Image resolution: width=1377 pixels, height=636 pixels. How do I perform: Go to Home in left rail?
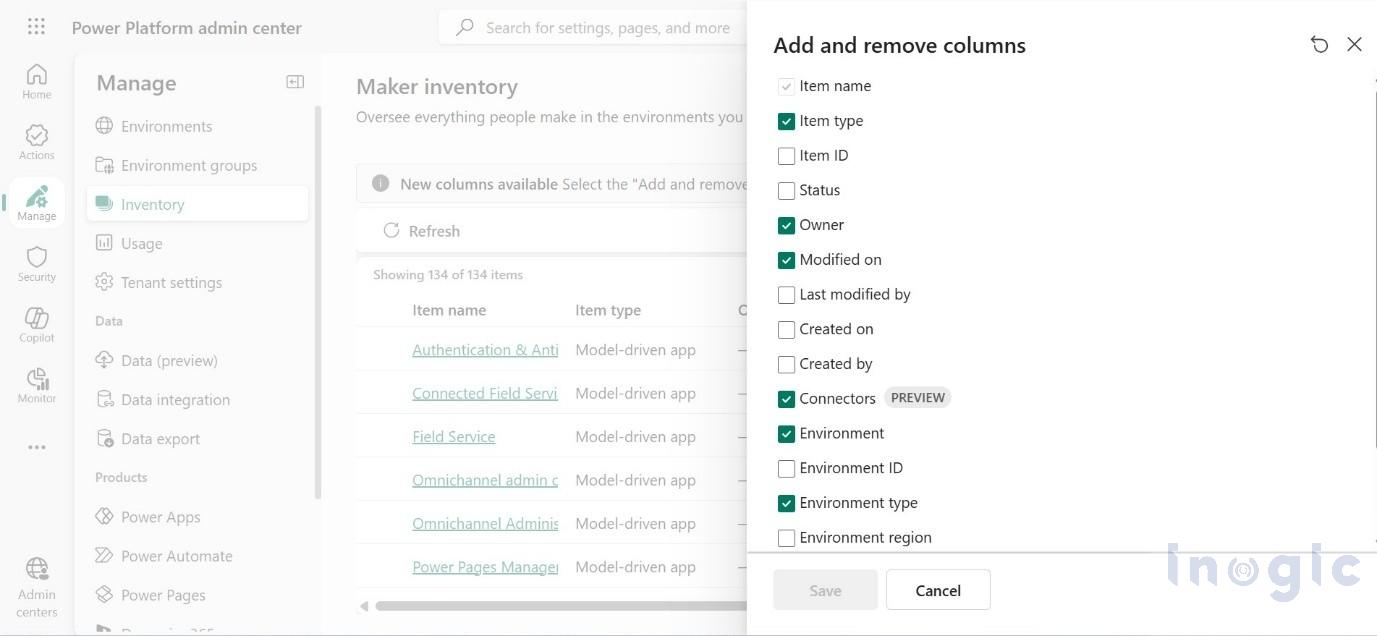tap(36, 81)
